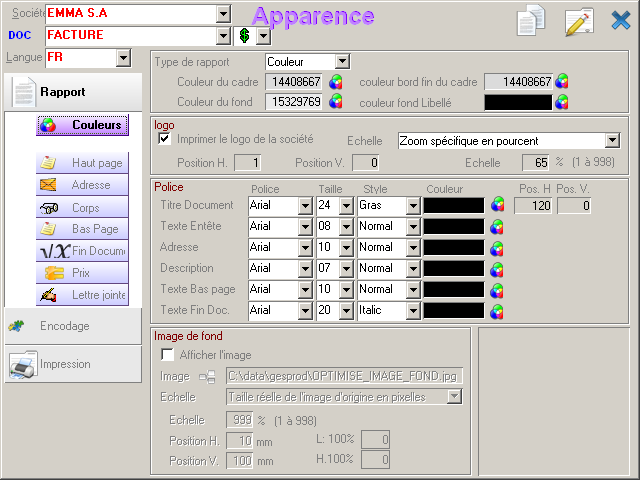The image size is (640, 480).
Task: Click the black Adresse font color swatch
Action: point(455,247)
